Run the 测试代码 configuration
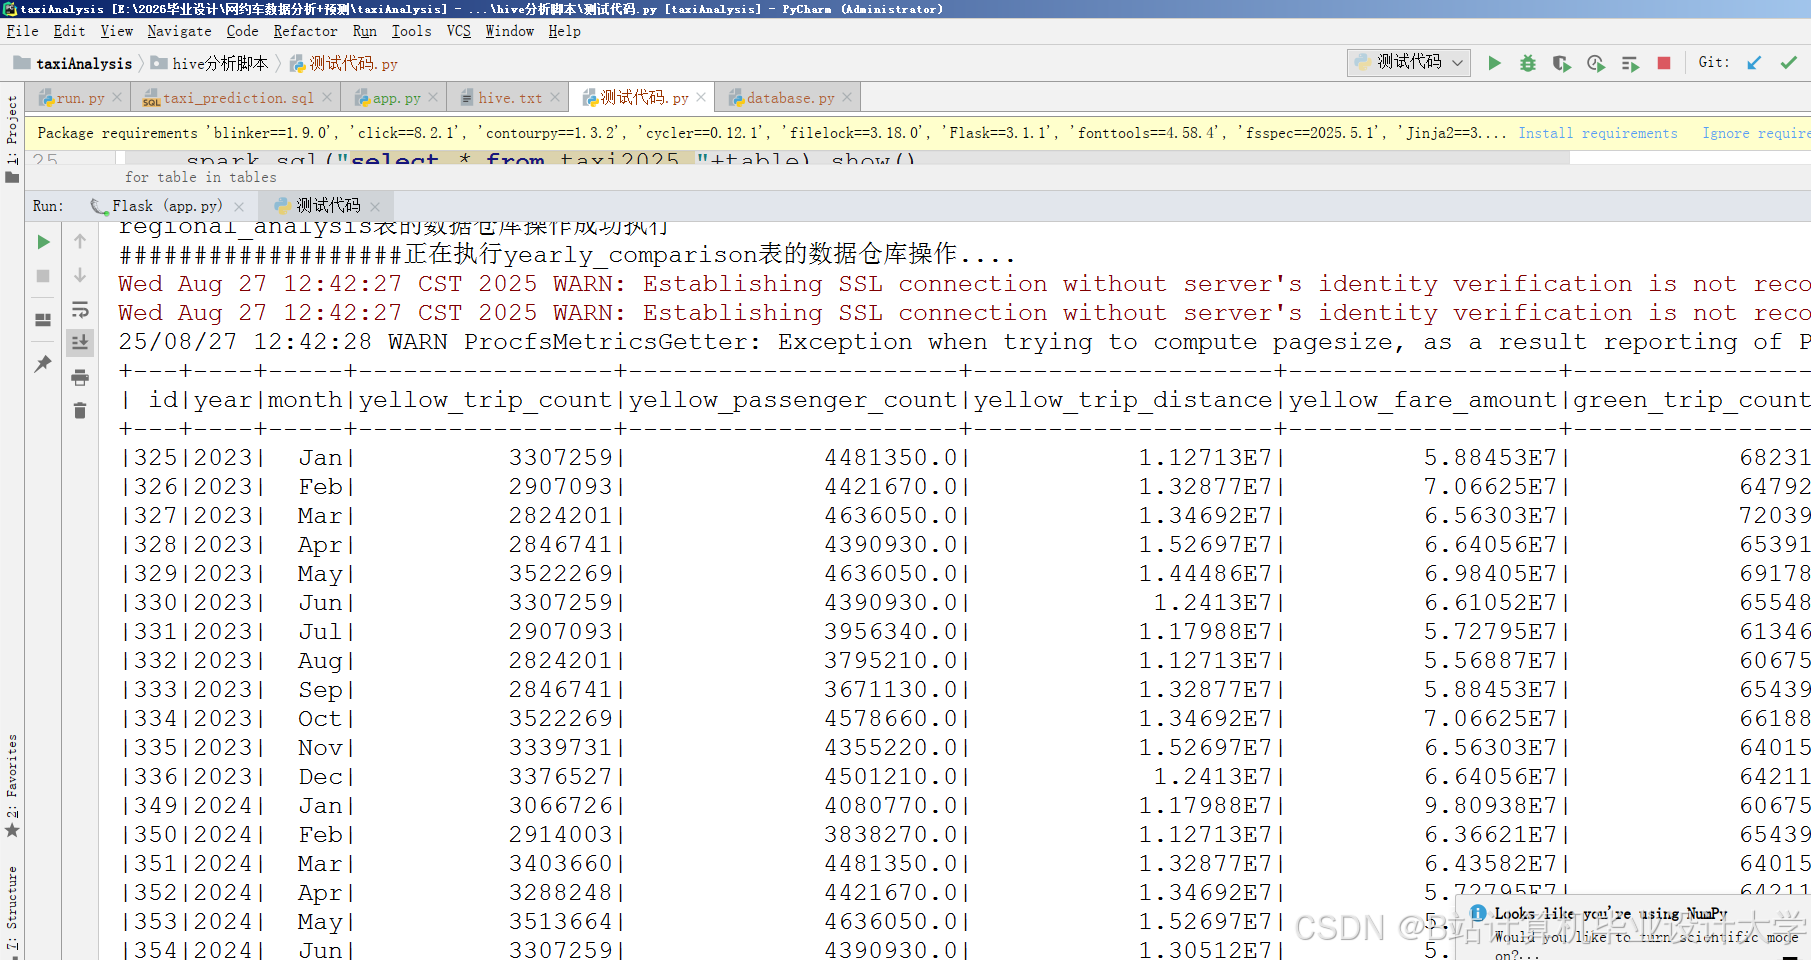This screenshot has height=960, width=1811. pyautogui.click(x=1494, y=62)
